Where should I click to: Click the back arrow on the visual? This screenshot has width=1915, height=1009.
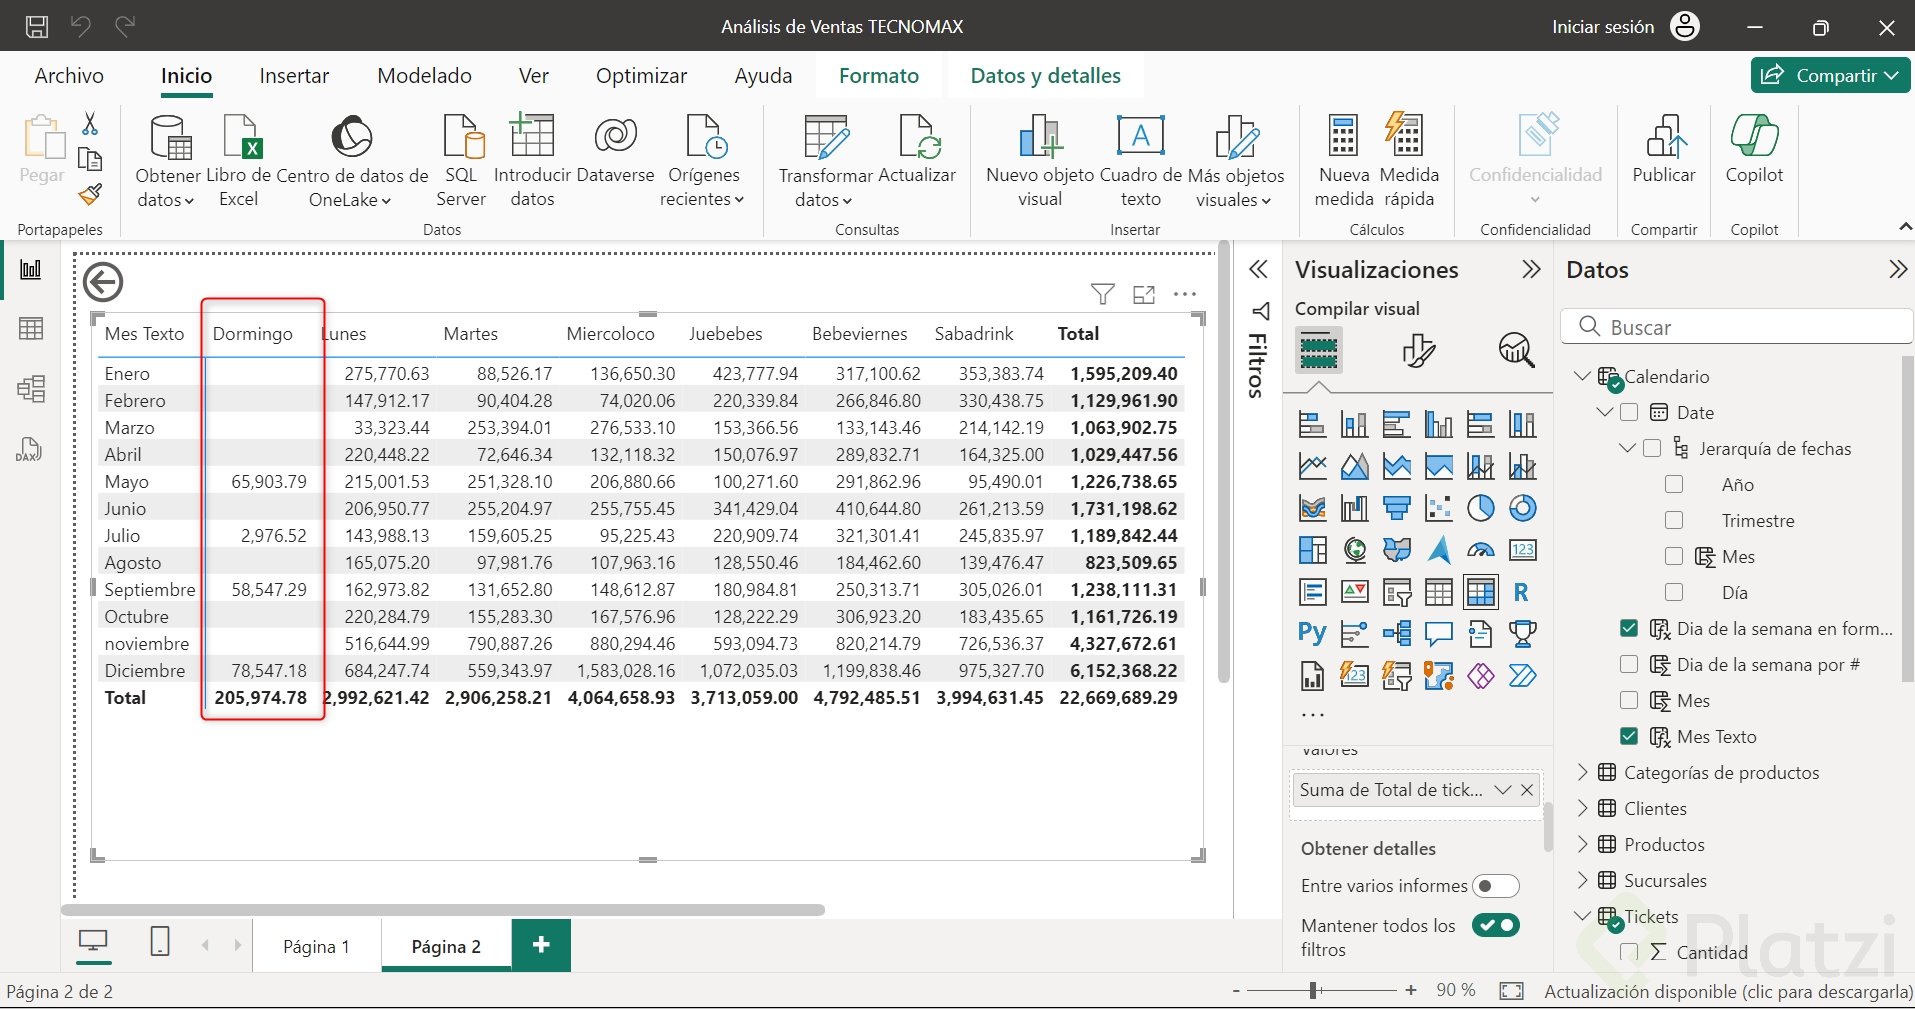click(103, 283)
